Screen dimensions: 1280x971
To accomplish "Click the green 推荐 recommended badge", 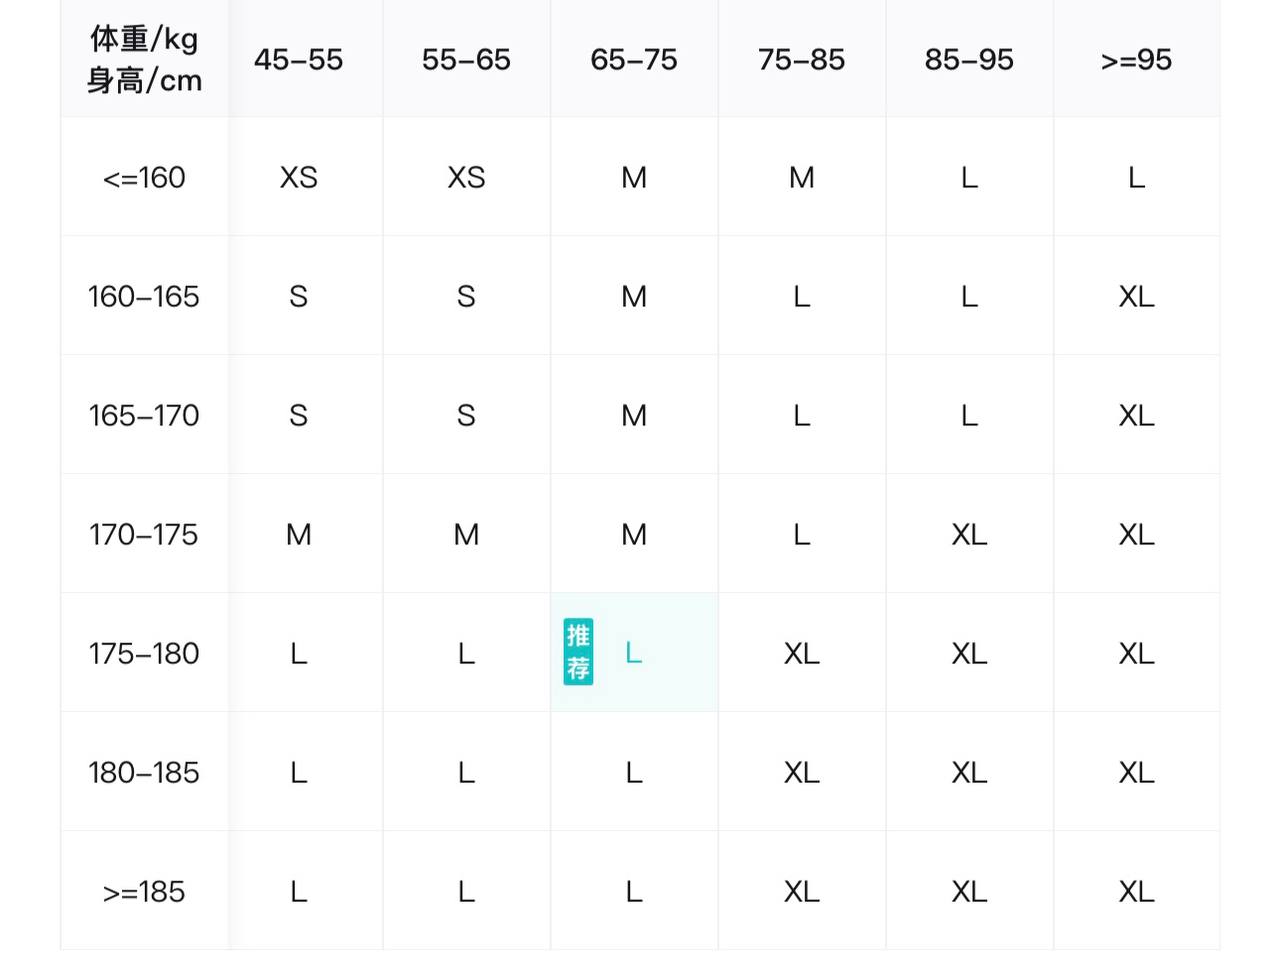I will (578, 652).
